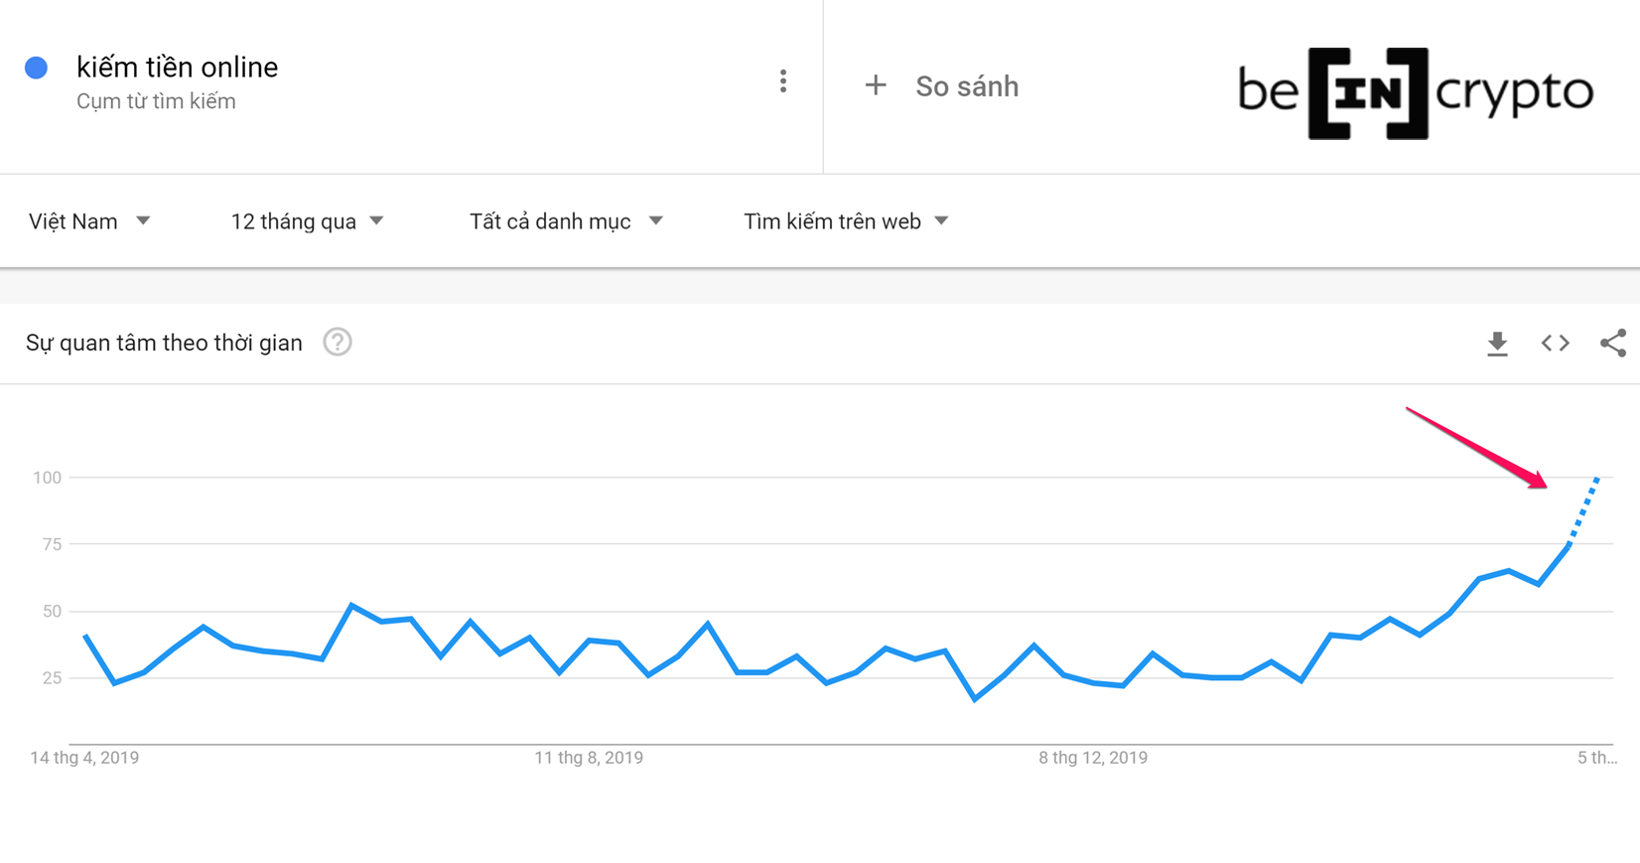This screenshot has width=1640, height=863.
Task: Download the interest over time data
Action: click(1497, 344)
